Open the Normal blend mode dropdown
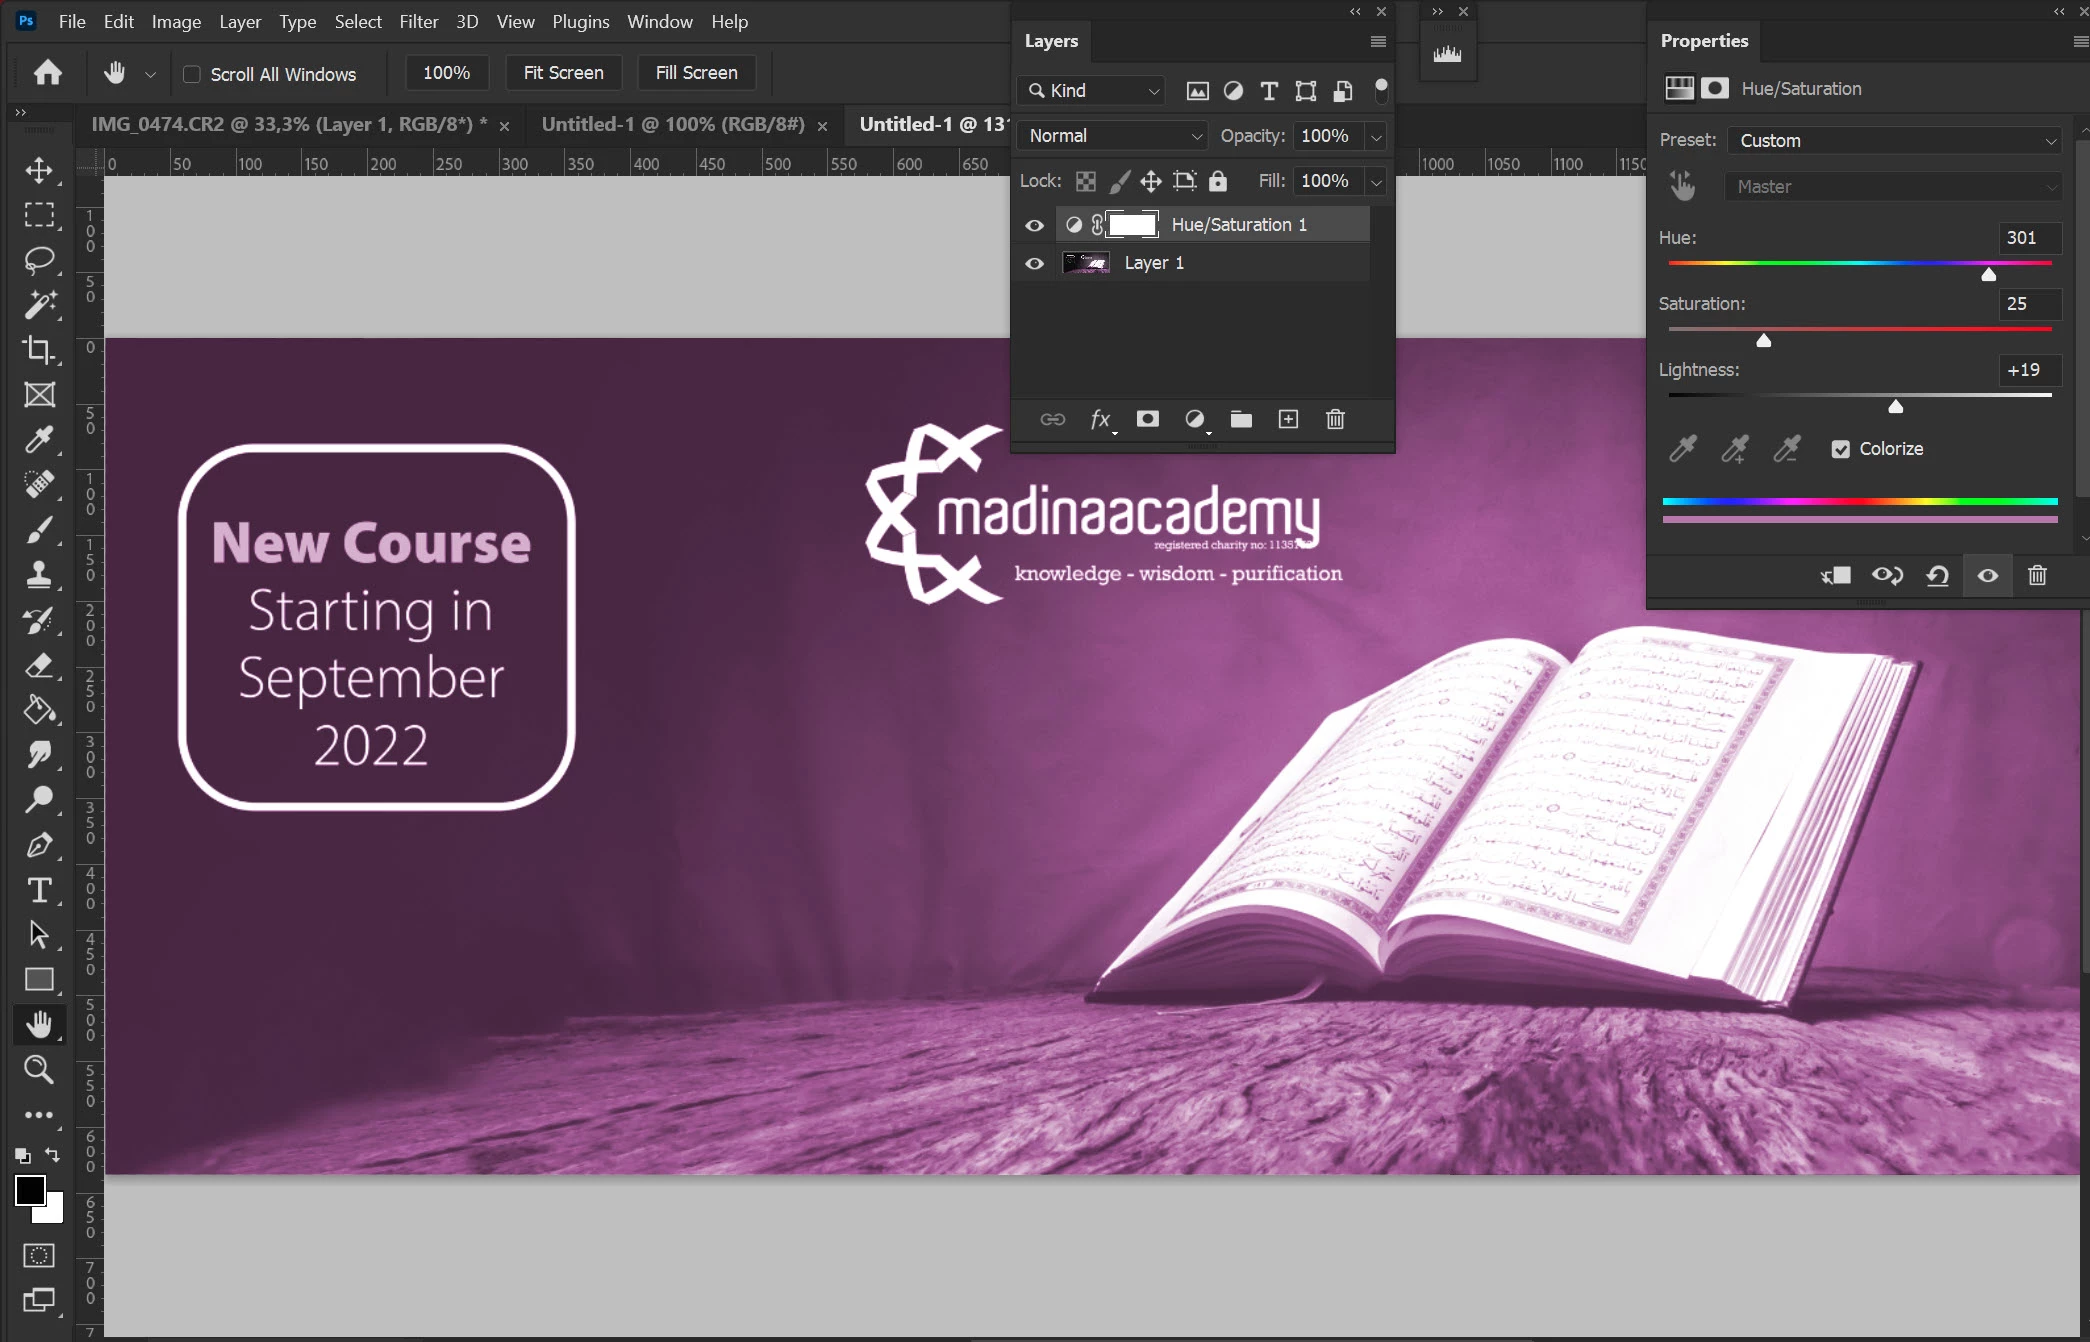 coord(1113,136)
